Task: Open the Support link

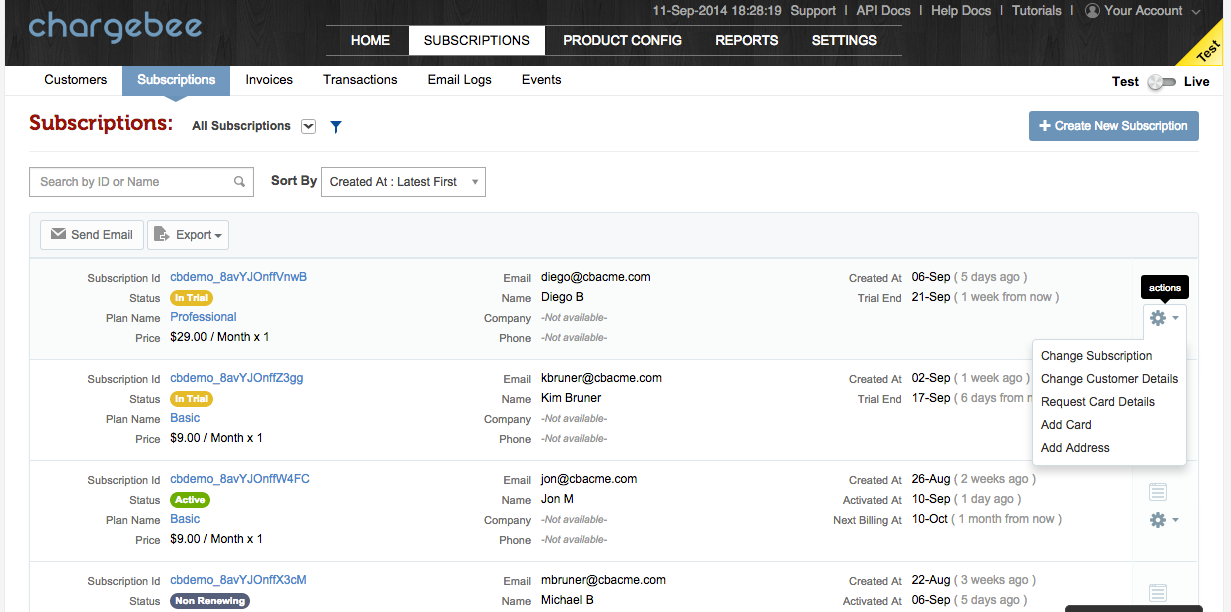Action: pyautogui.click(x=813, y=11)
